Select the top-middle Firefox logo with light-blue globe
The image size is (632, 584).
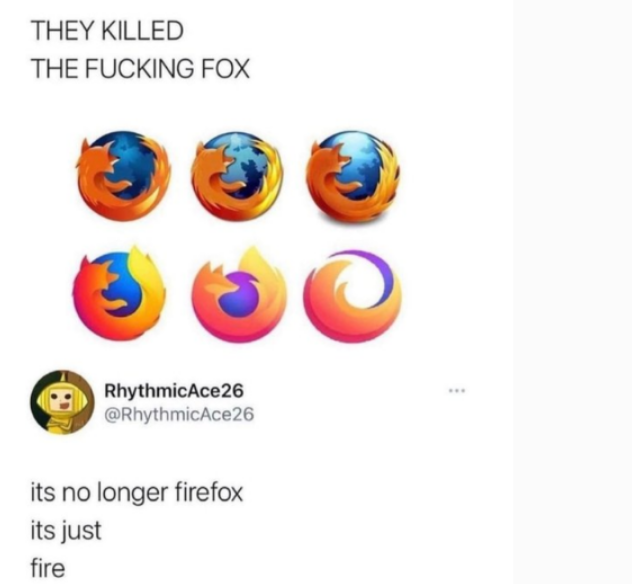(x=238, y=175)
